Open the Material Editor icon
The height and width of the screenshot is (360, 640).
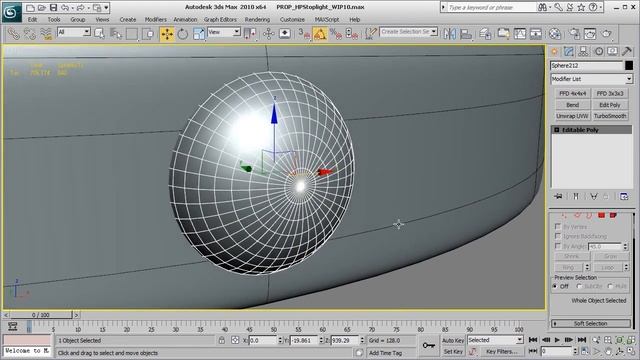(555, 34)
